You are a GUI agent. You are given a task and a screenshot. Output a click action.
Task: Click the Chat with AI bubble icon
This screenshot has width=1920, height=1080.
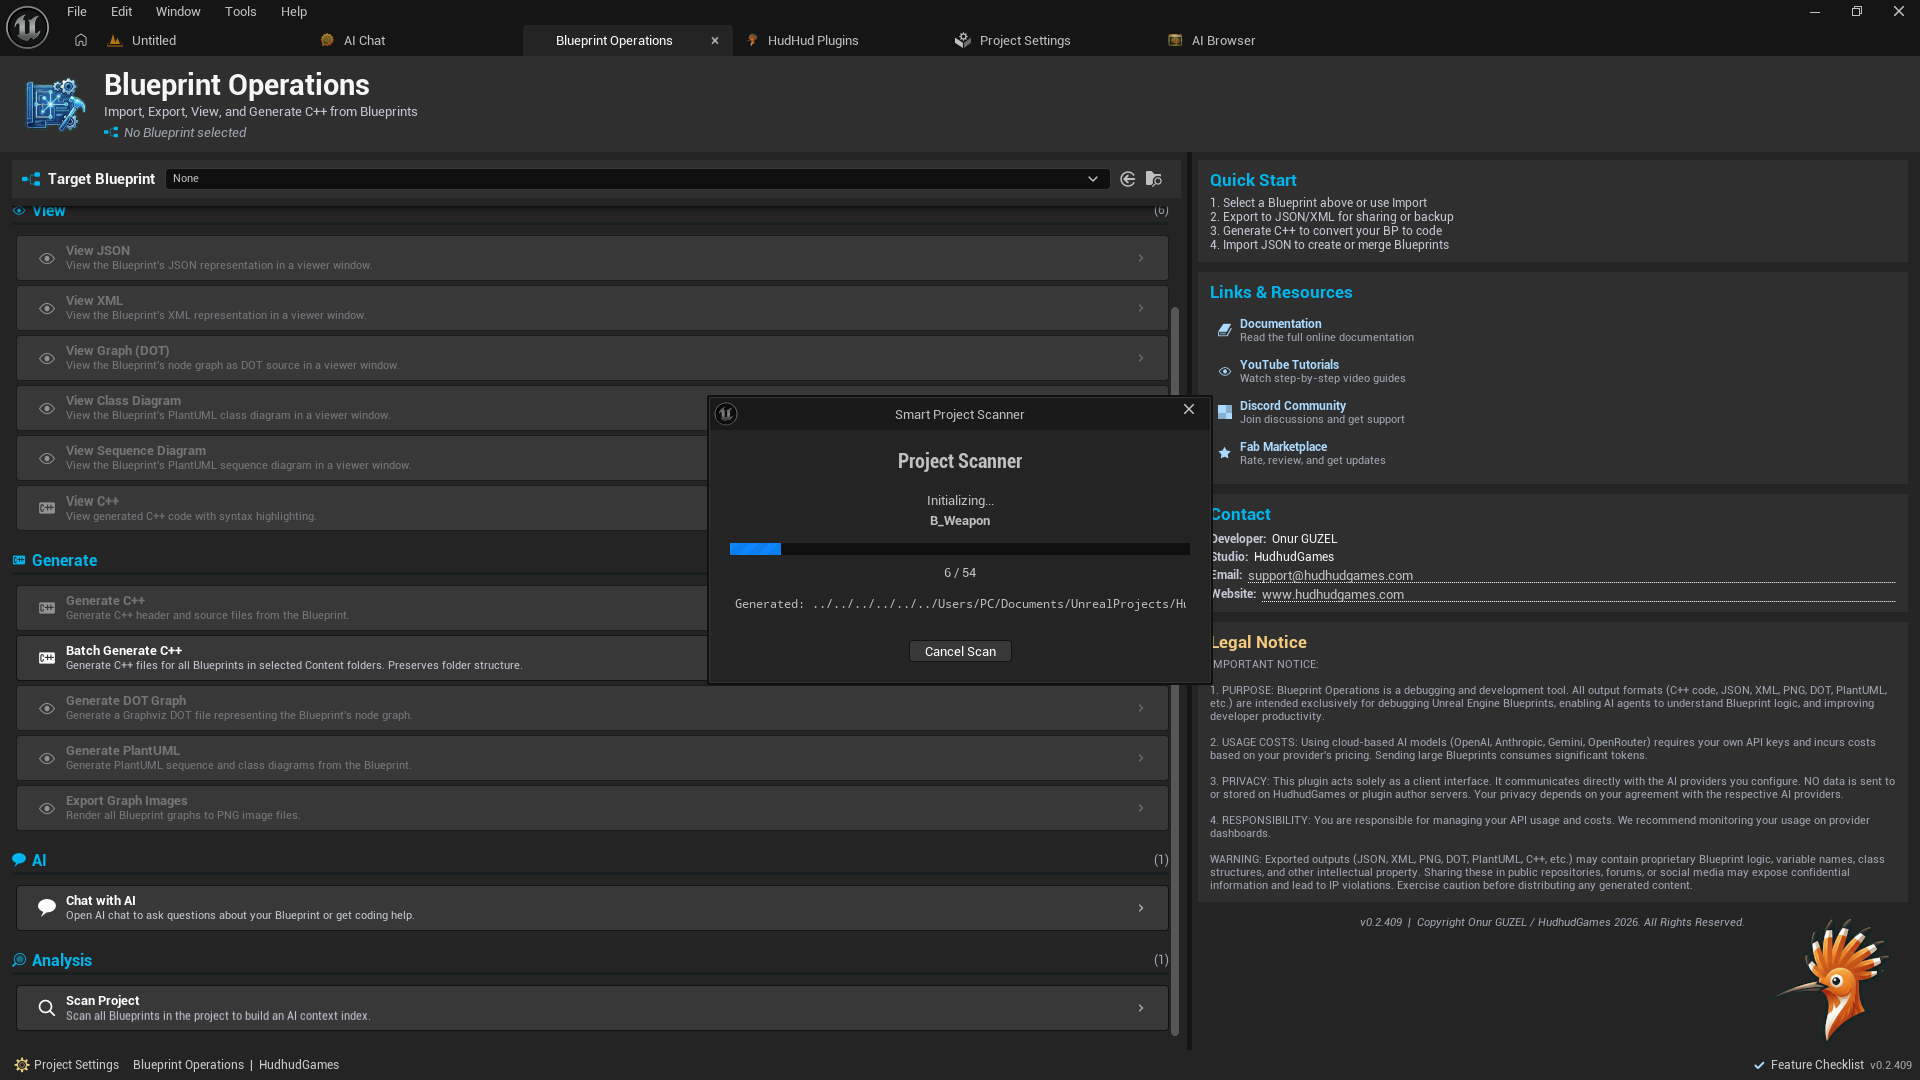pyautogui.click(x=46, y=907)
